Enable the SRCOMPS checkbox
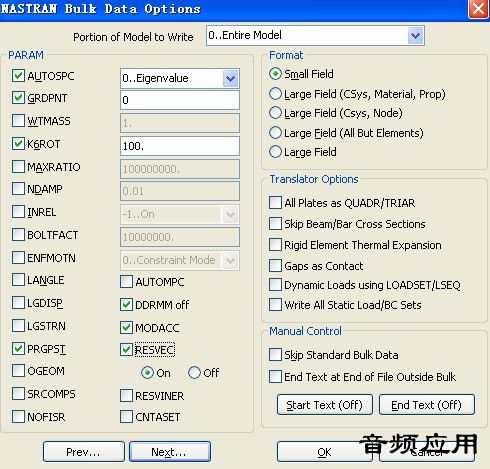This screenshot has height=469, width=490. (18, 394)
